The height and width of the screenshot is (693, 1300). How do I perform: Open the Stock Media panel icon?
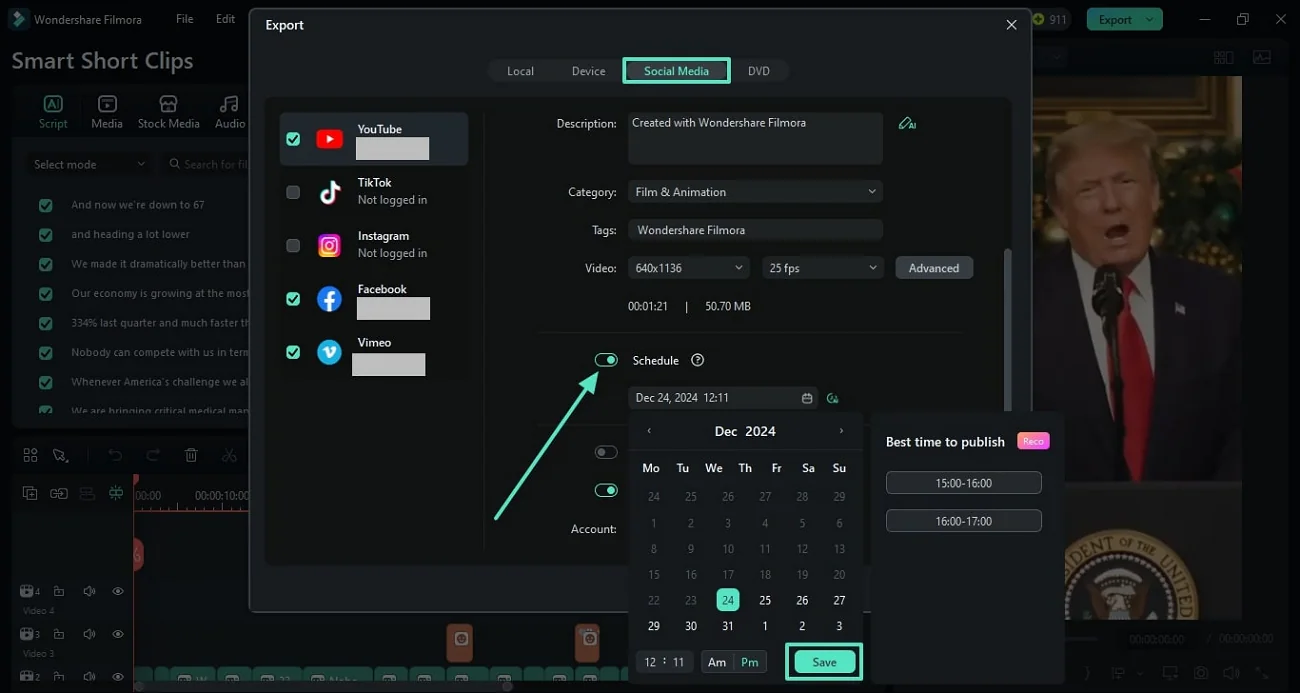click(x=168, y=104)
